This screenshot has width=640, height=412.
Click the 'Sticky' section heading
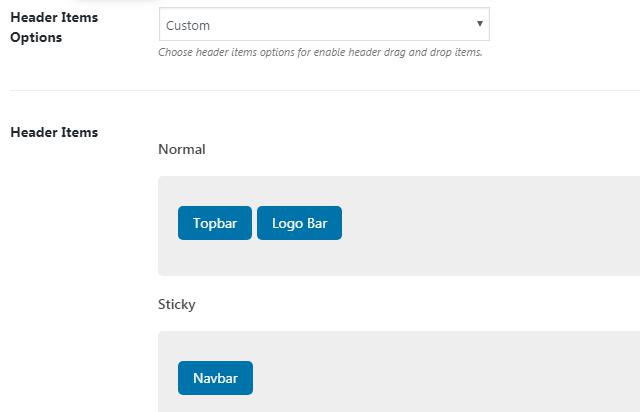177,304
